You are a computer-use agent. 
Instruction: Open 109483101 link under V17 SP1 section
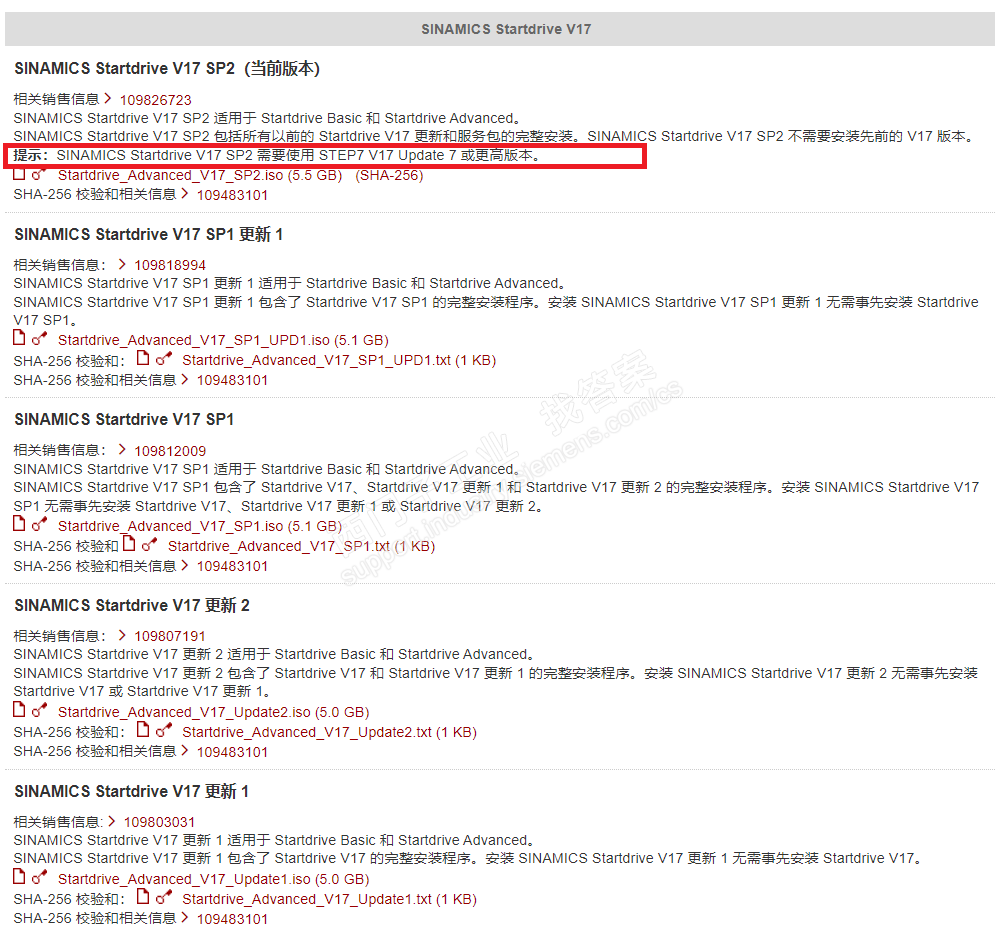point(232,567)
